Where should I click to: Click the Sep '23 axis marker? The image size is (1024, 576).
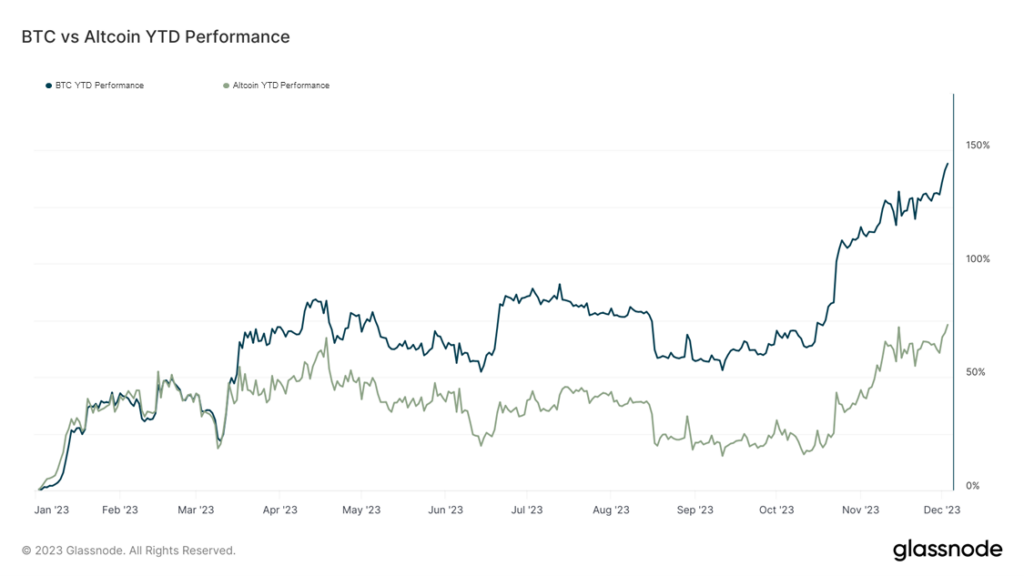coord(693,510)
